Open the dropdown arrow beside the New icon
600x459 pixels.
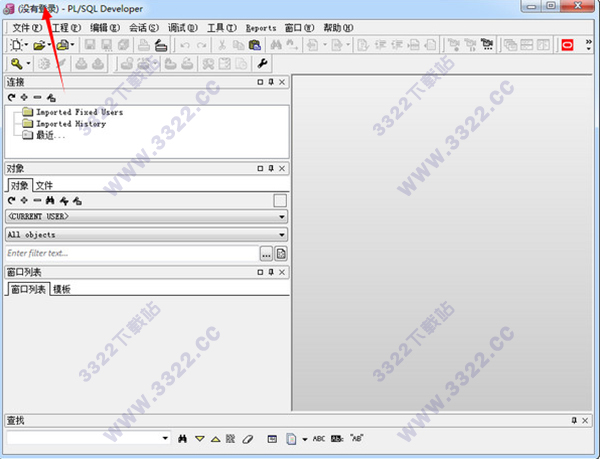click(26, 45)
